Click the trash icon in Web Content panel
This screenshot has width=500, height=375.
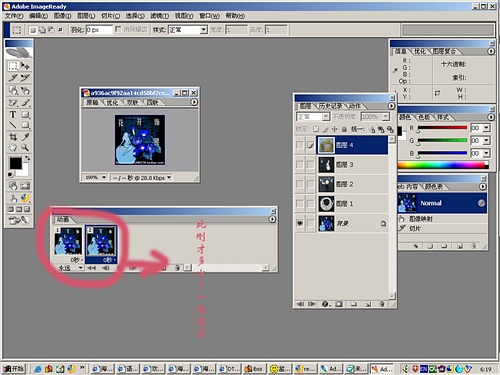point(473,246)
